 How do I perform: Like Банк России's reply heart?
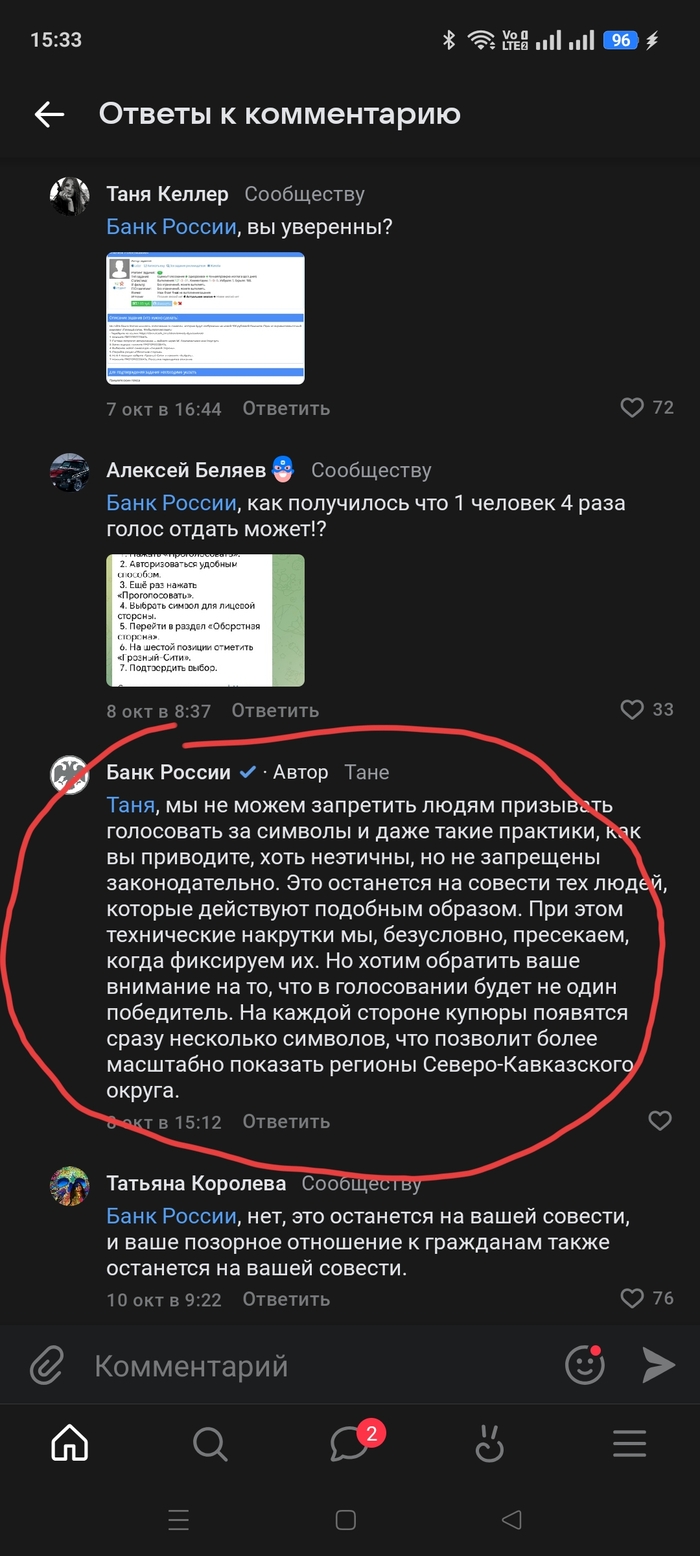click(660, 1121)
